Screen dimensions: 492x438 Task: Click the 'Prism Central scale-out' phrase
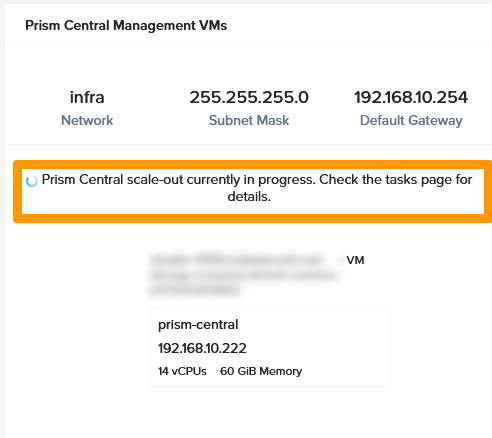click(112, 180)
